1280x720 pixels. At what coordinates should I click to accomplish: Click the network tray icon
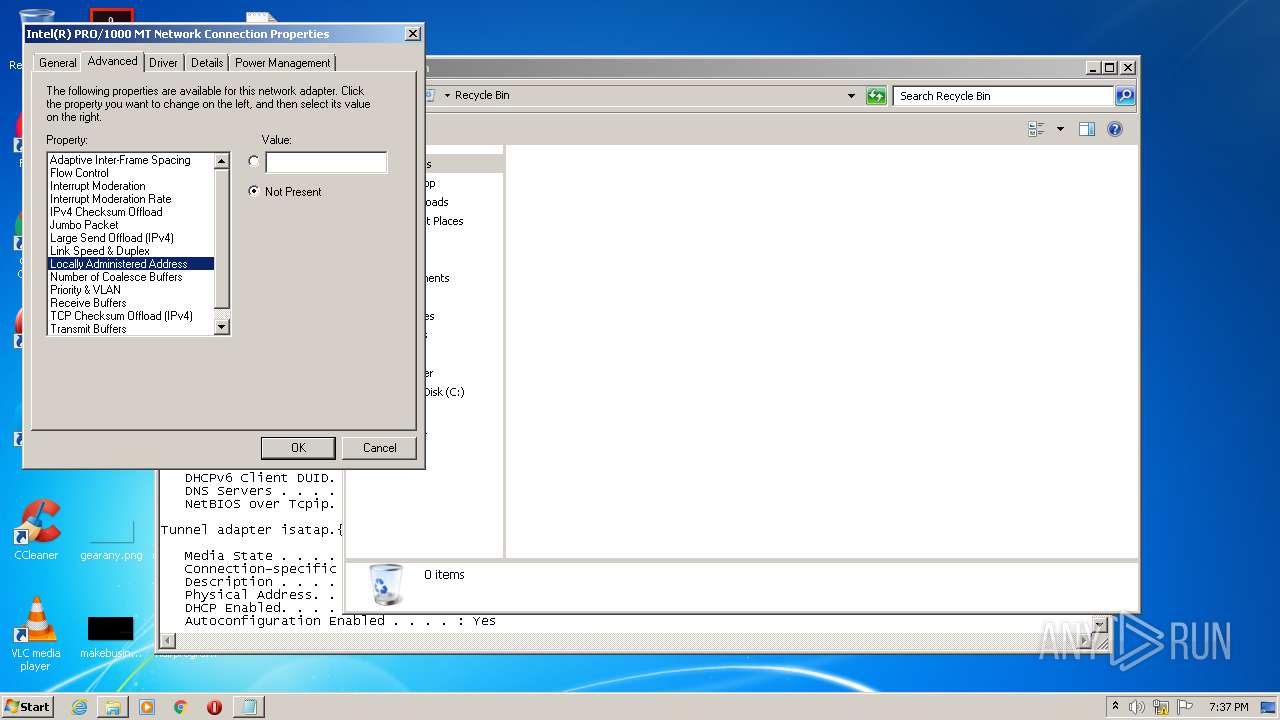[x=1161, y=707]
